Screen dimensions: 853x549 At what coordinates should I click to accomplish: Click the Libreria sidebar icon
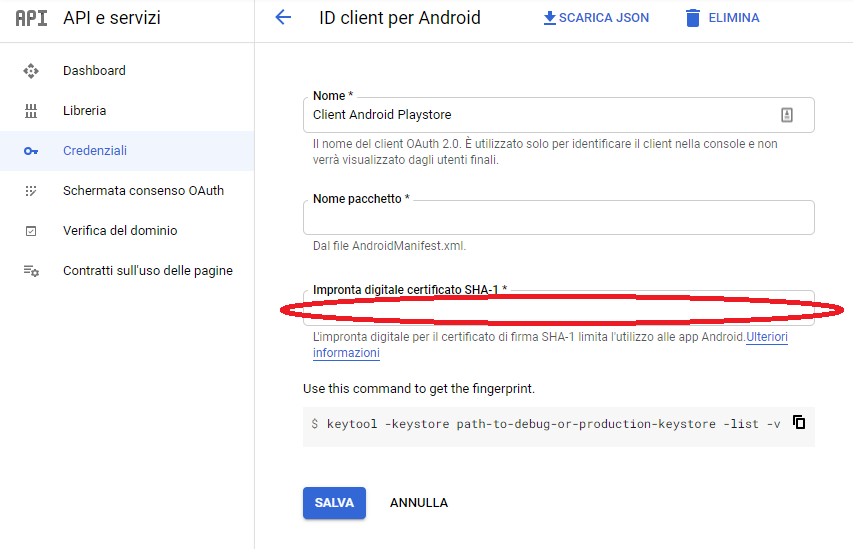pyautogui.click(x=31, y=111)
